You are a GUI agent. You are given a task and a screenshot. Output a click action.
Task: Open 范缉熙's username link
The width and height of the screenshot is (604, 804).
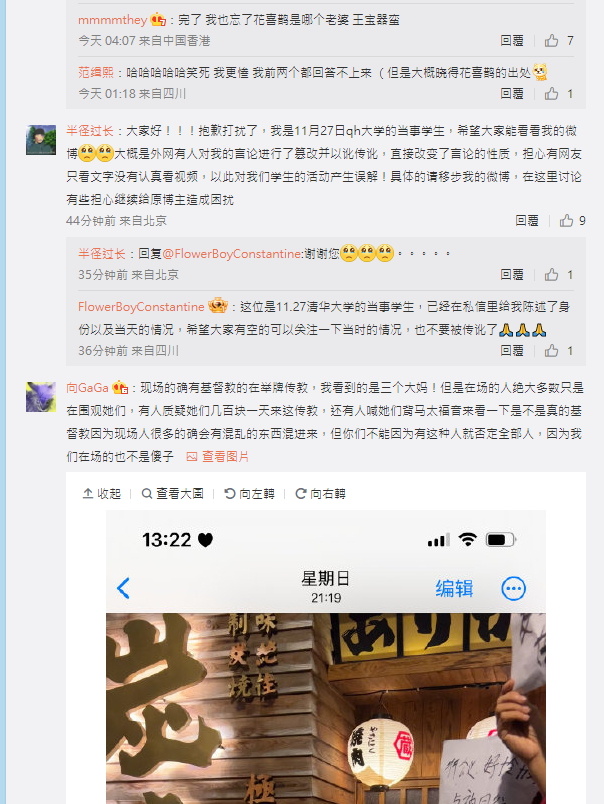click(x=95, y=72)
